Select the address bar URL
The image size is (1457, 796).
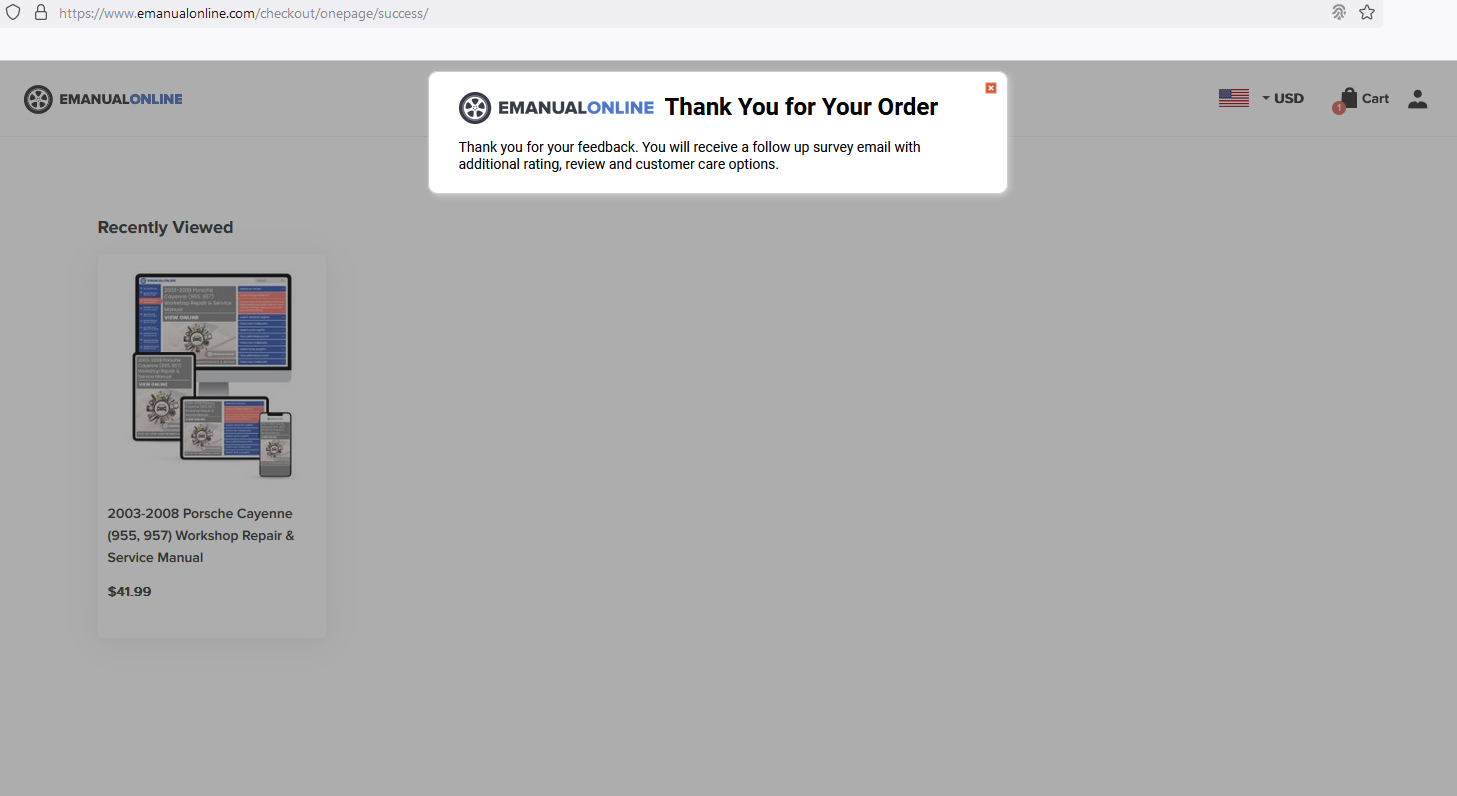pos(243,13)
